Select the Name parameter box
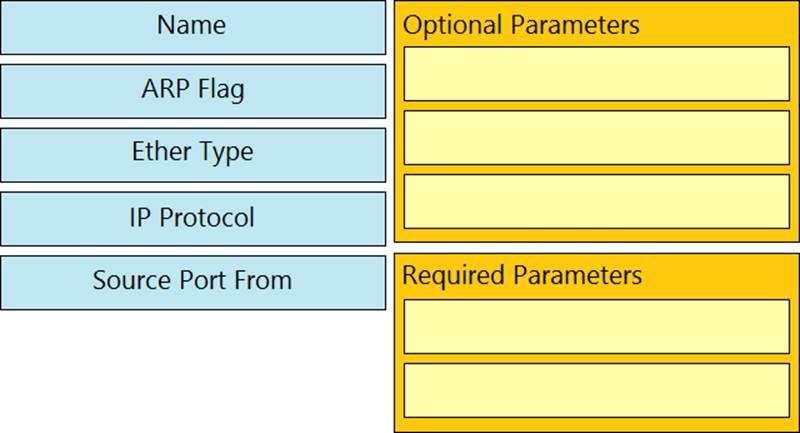 coord(193,27)
